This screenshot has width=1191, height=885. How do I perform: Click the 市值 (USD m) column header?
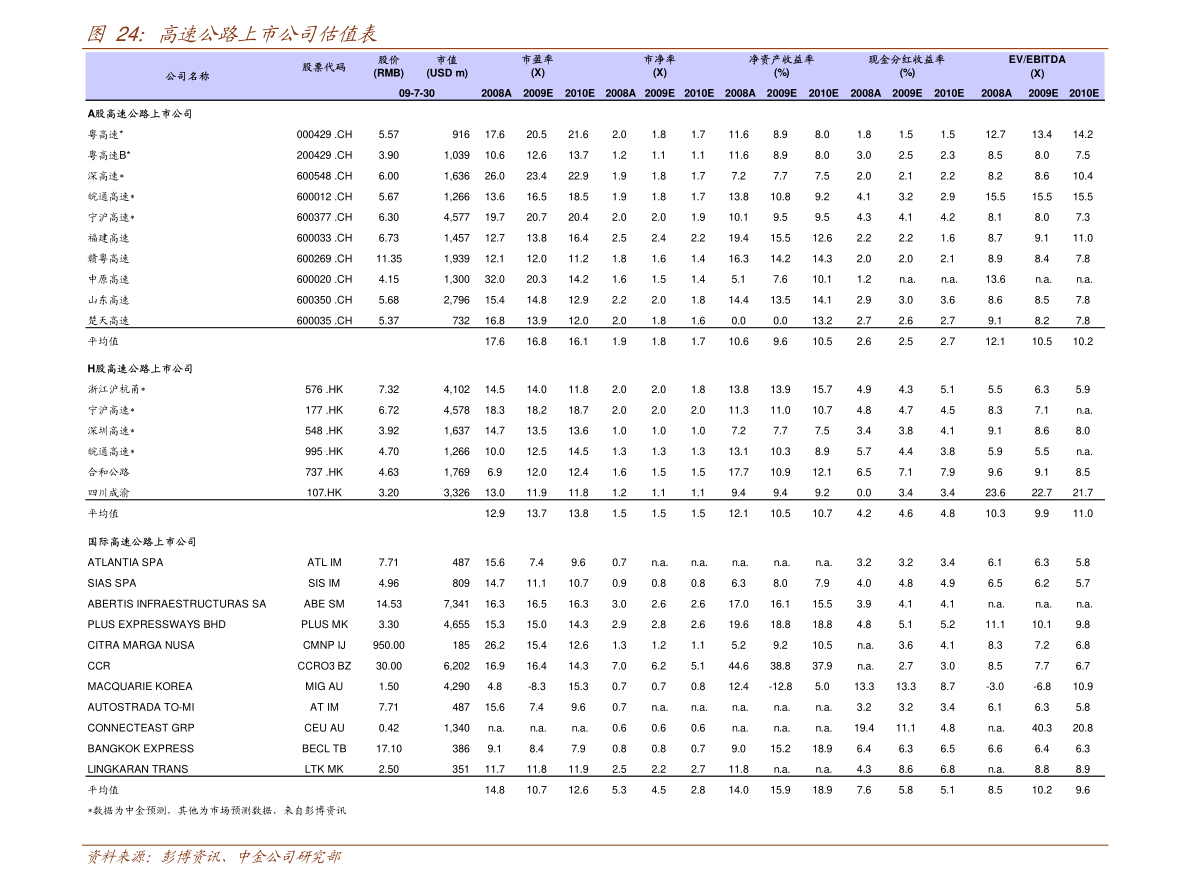447,66
